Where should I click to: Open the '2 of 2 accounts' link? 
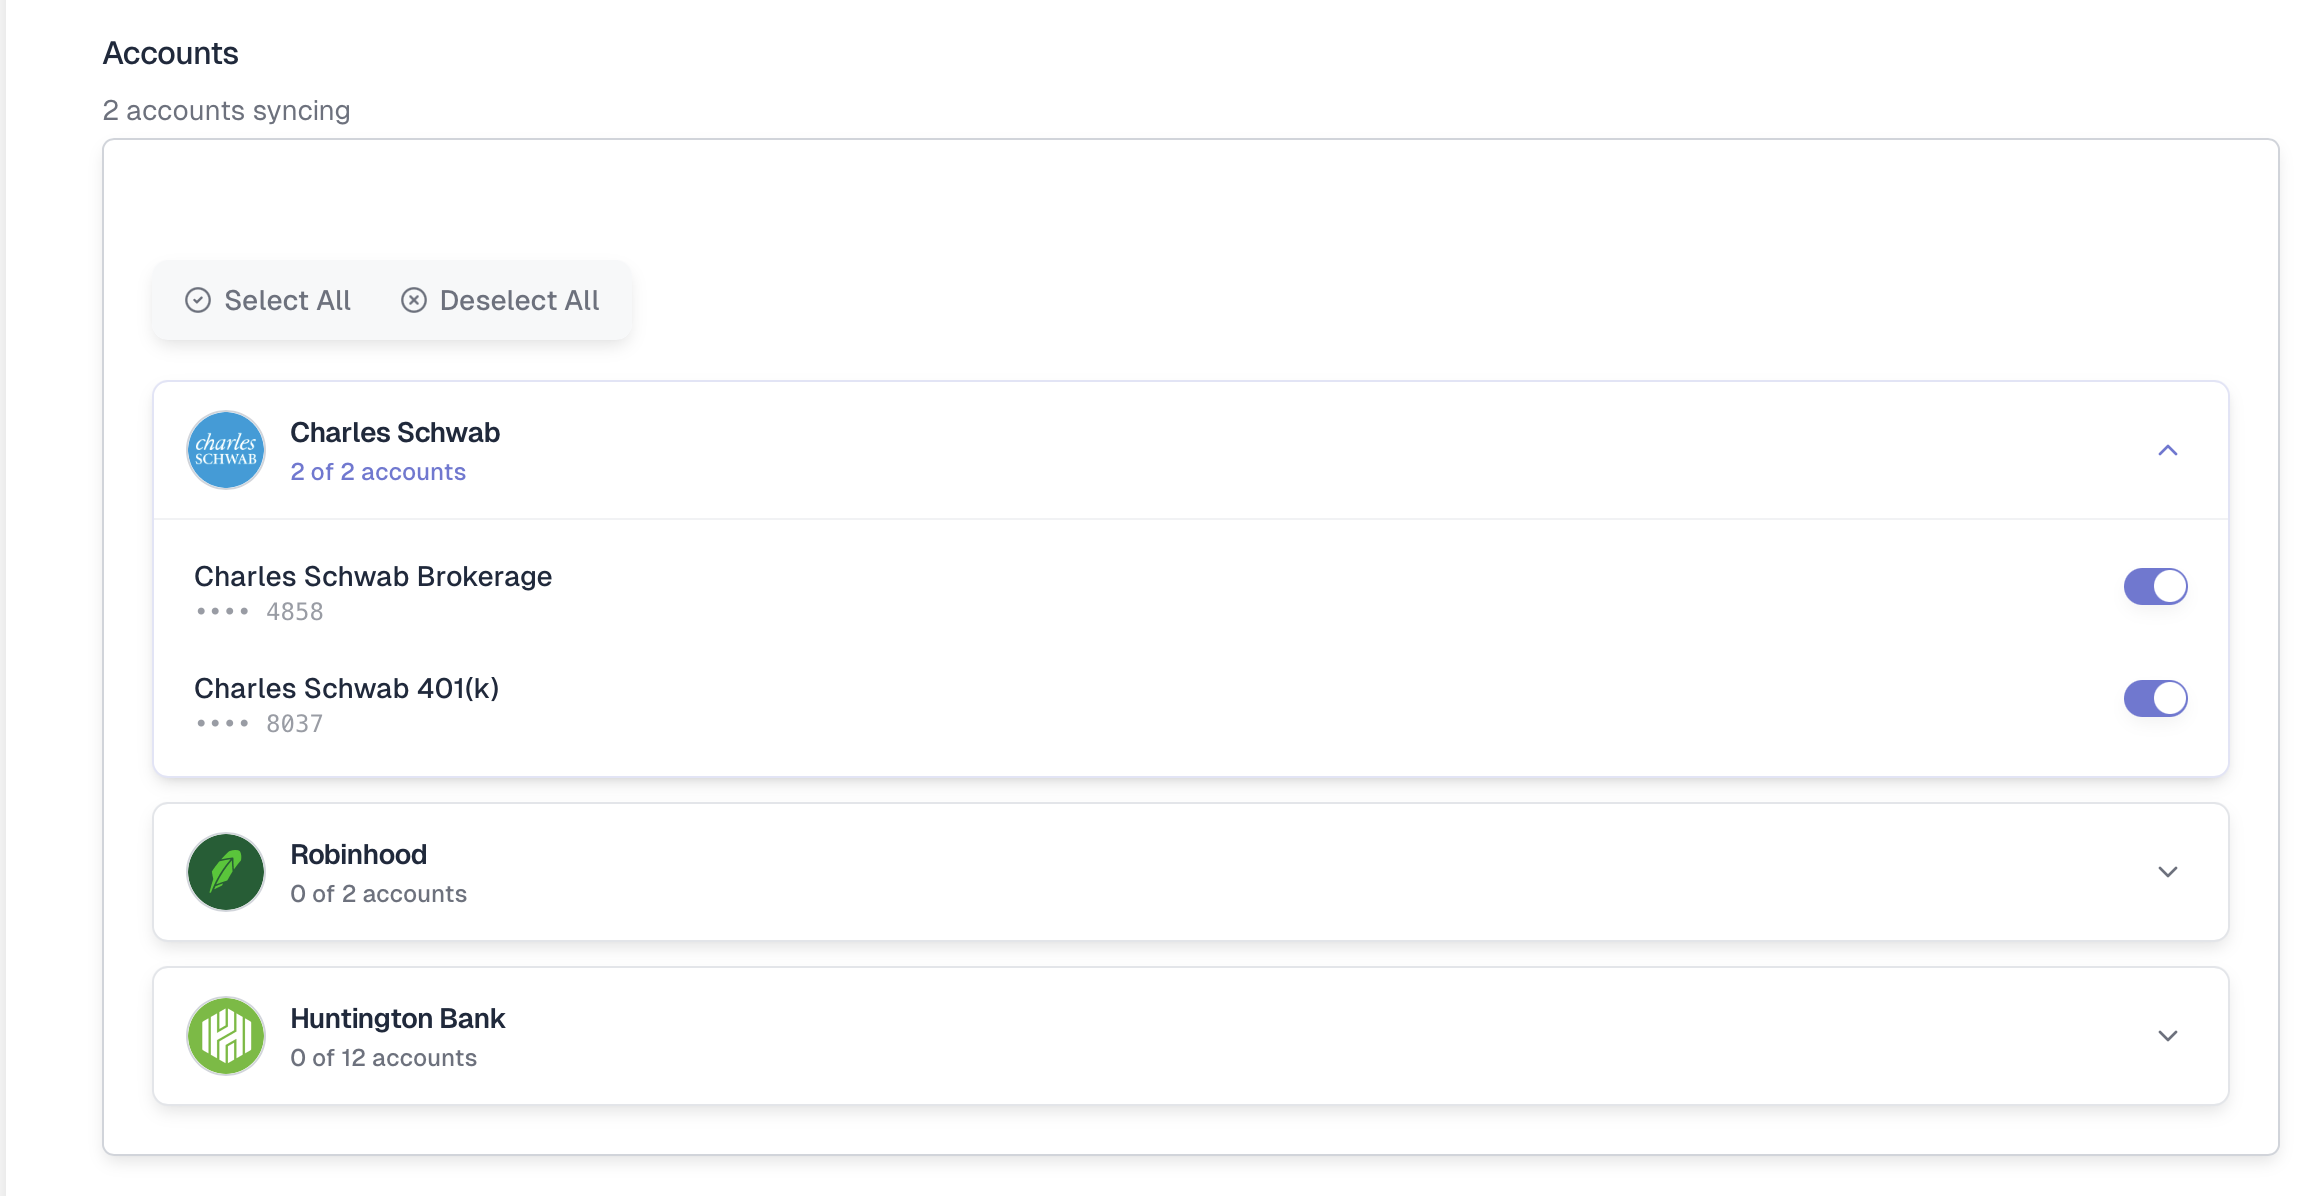click(378, 471)
